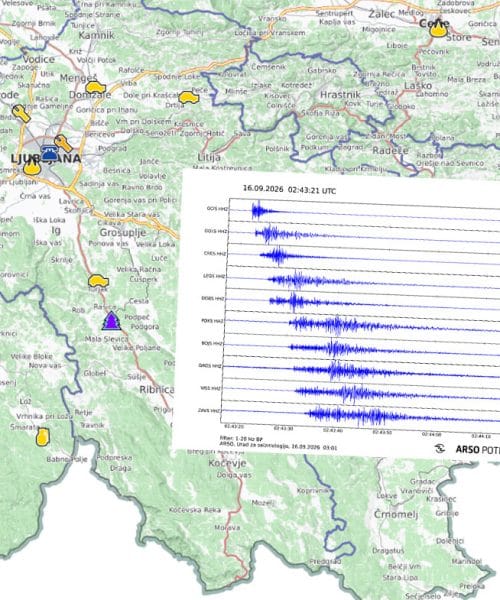Click the Kočevje town label
Viewport: 500px width, 600px height.
click(x=227, y=463)
